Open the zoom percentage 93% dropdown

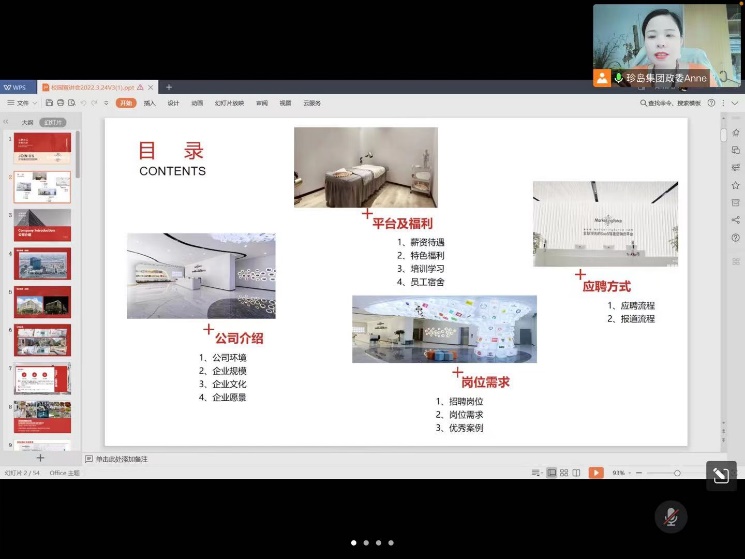[x=622, y=472]
